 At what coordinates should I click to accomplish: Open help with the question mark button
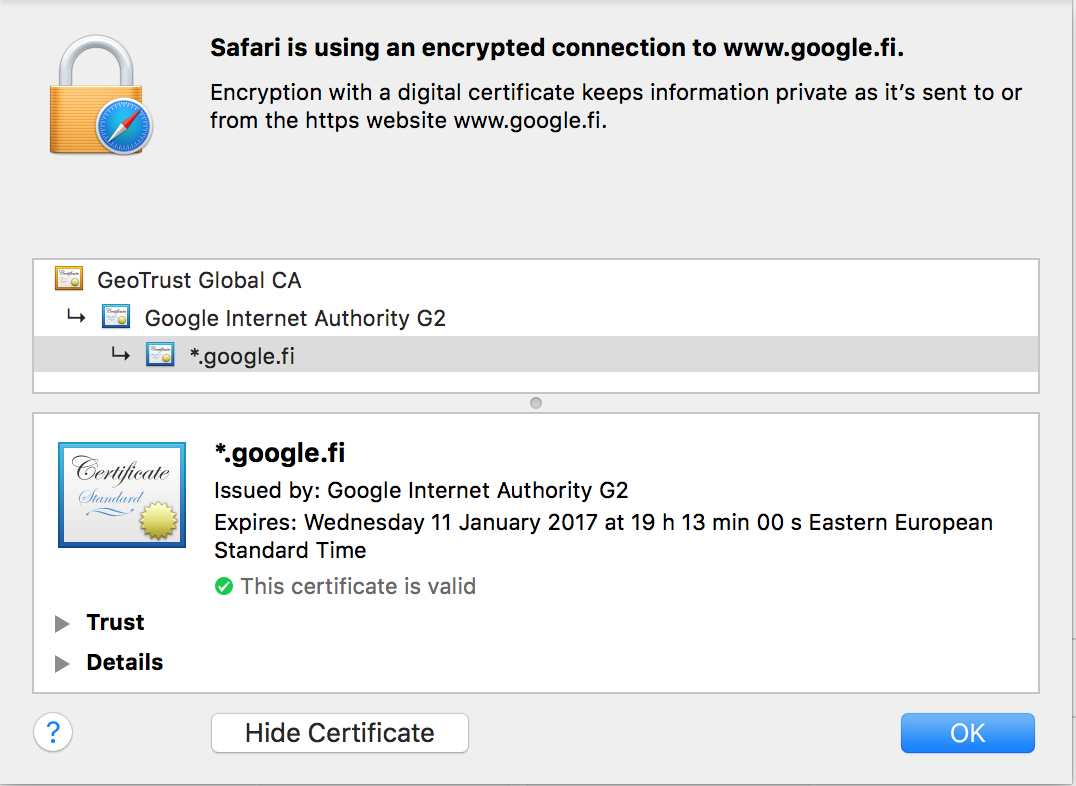(52, 732)
